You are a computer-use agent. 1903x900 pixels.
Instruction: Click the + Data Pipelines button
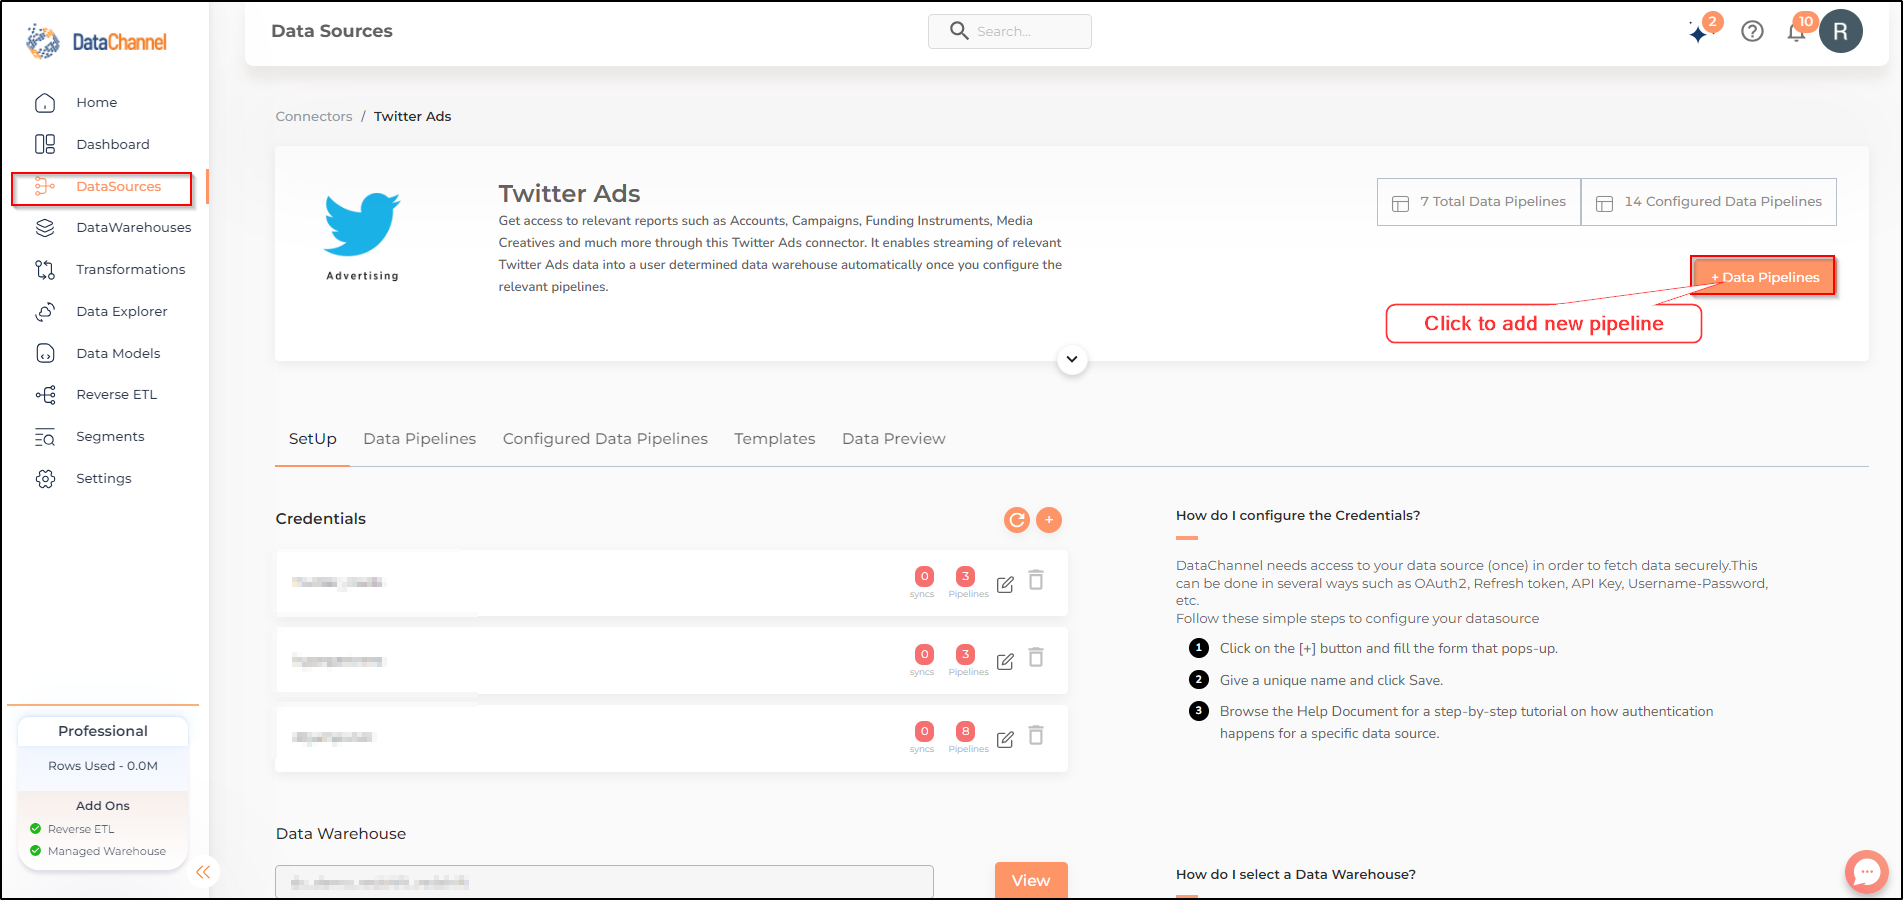pyautogui.click(x=1764, y=277)
